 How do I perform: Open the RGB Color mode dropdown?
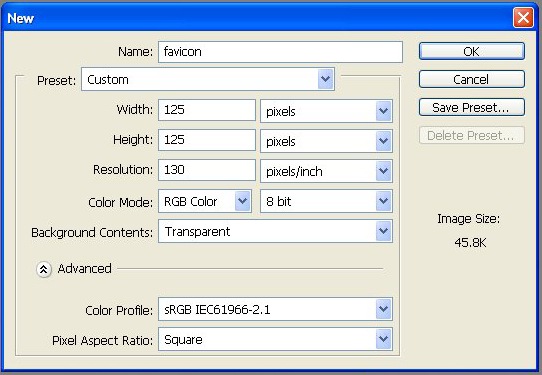tap(205, 201)
